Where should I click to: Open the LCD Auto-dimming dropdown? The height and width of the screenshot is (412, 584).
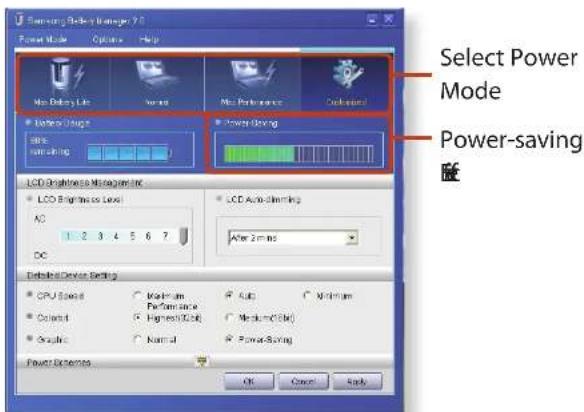351,238
